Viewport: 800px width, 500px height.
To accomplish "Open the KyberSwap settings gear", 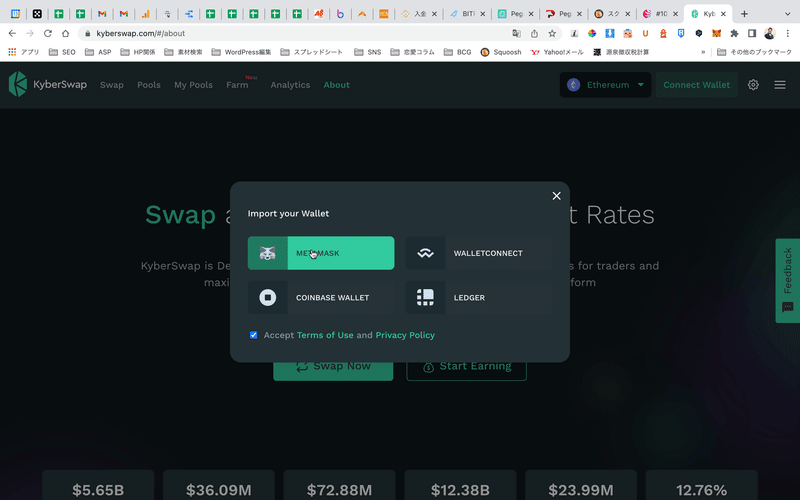I will (753, 85).
